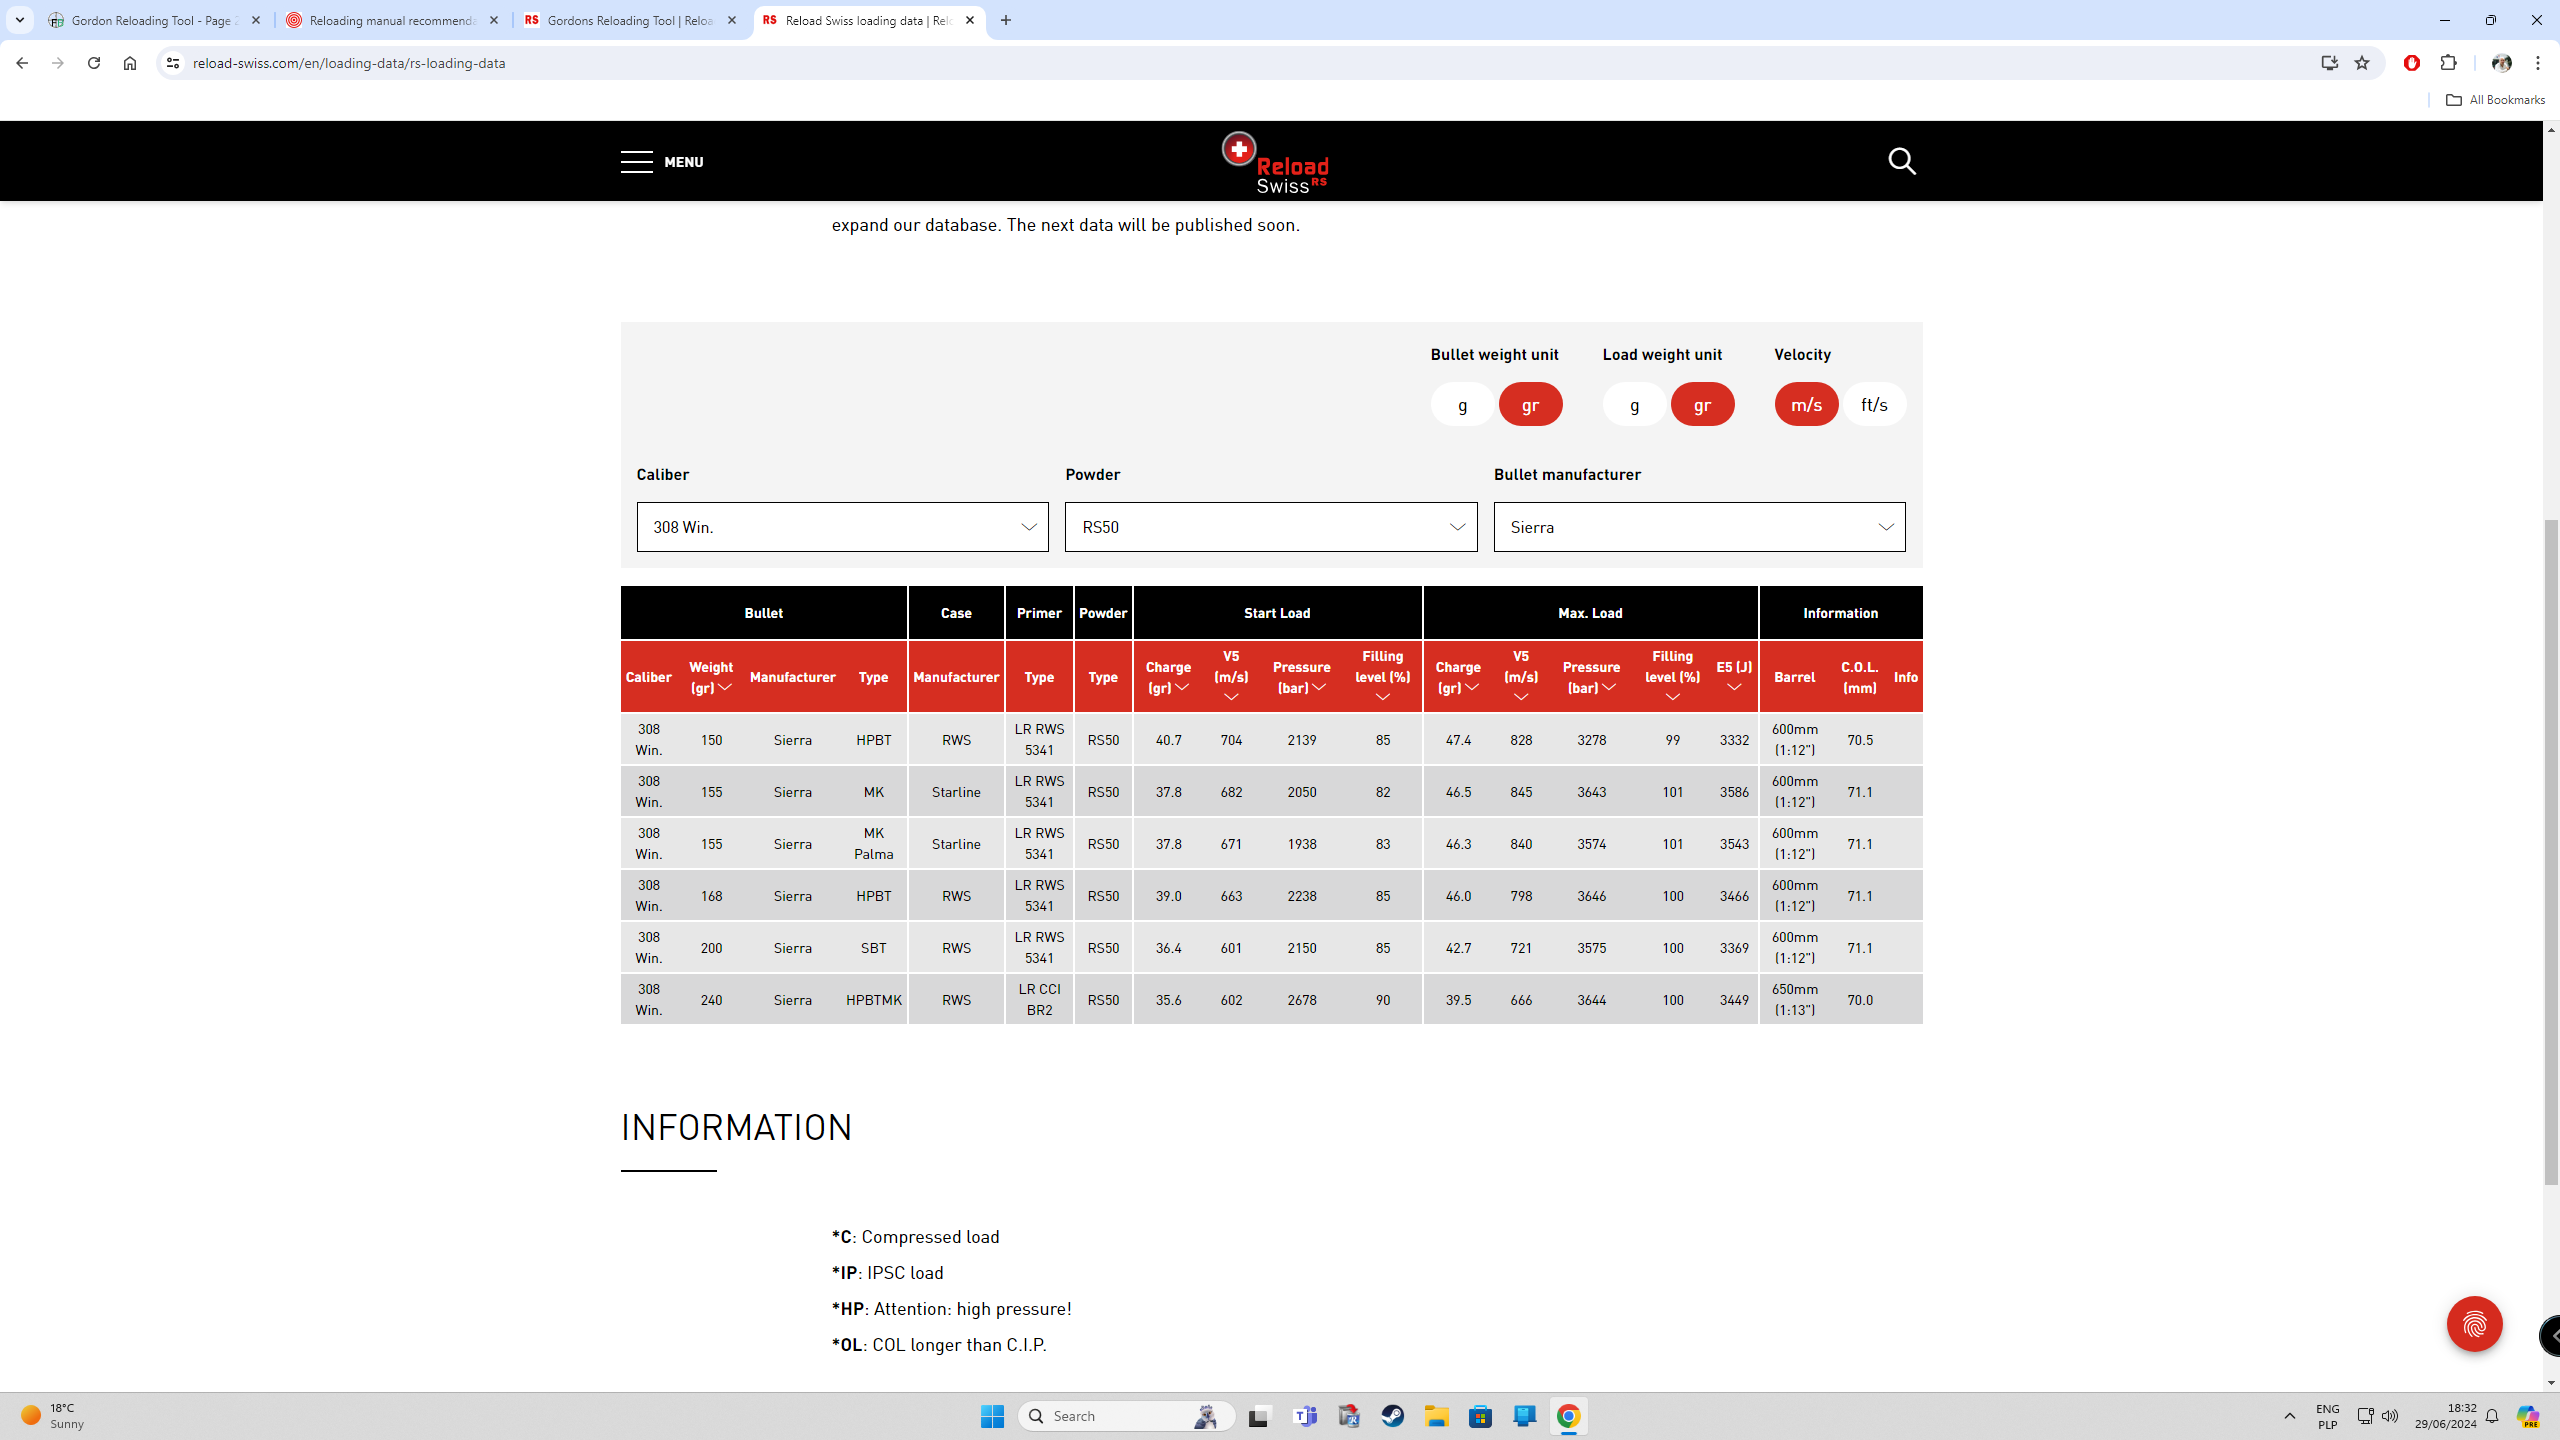2560x1440 pixels.
Task: Launch Steam from the taskbar
Action: [1393, 1416]
